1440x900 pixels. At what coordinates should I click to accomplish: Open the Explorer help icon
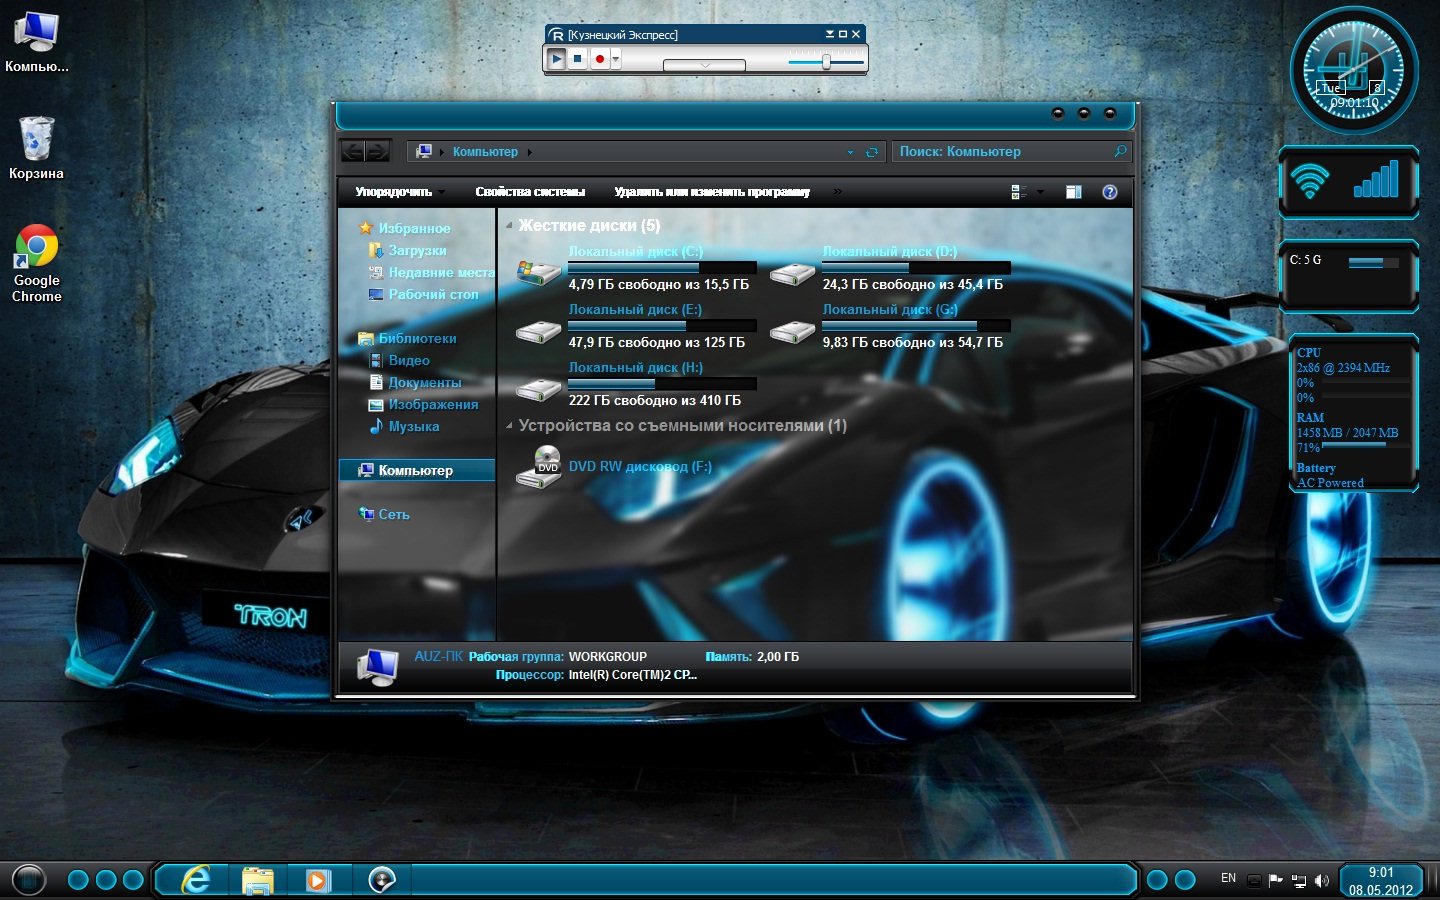click(1109, 192)
